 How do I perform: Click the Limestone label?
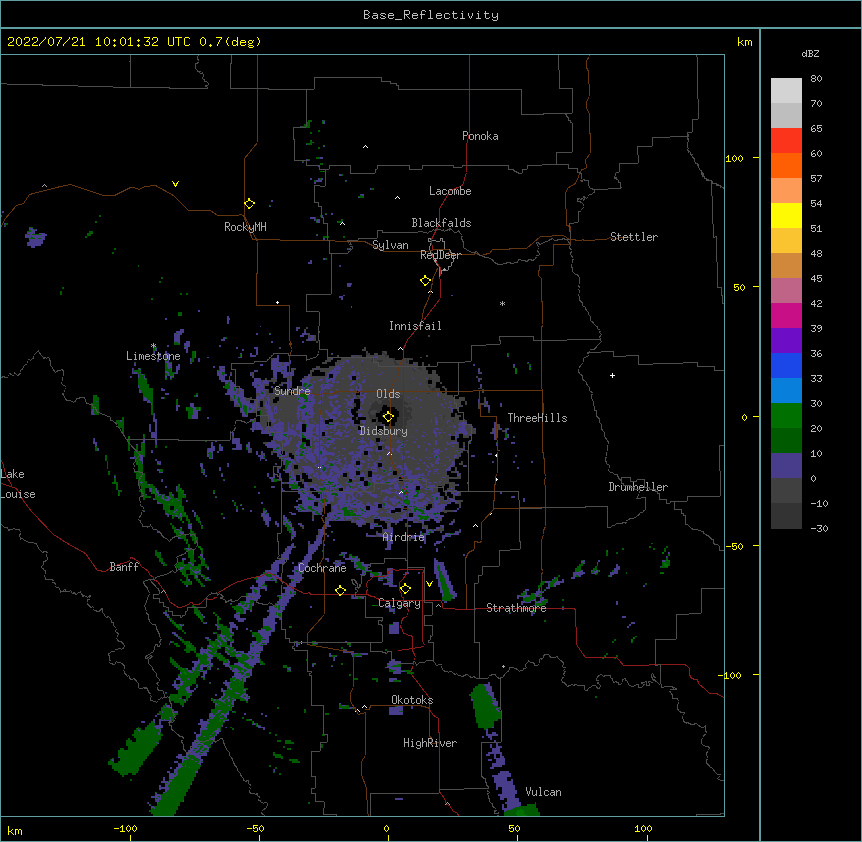click(153, 356)
